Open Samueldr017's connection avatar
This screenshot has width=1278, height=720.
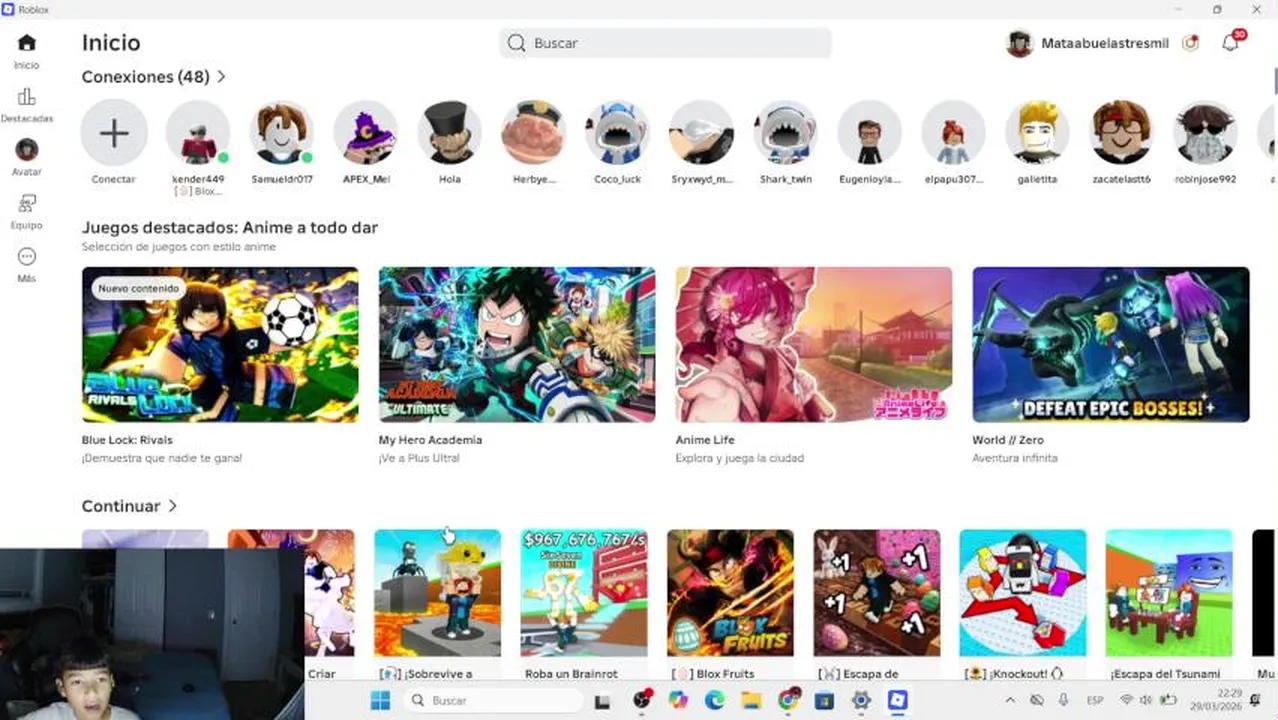click(282, 133)
